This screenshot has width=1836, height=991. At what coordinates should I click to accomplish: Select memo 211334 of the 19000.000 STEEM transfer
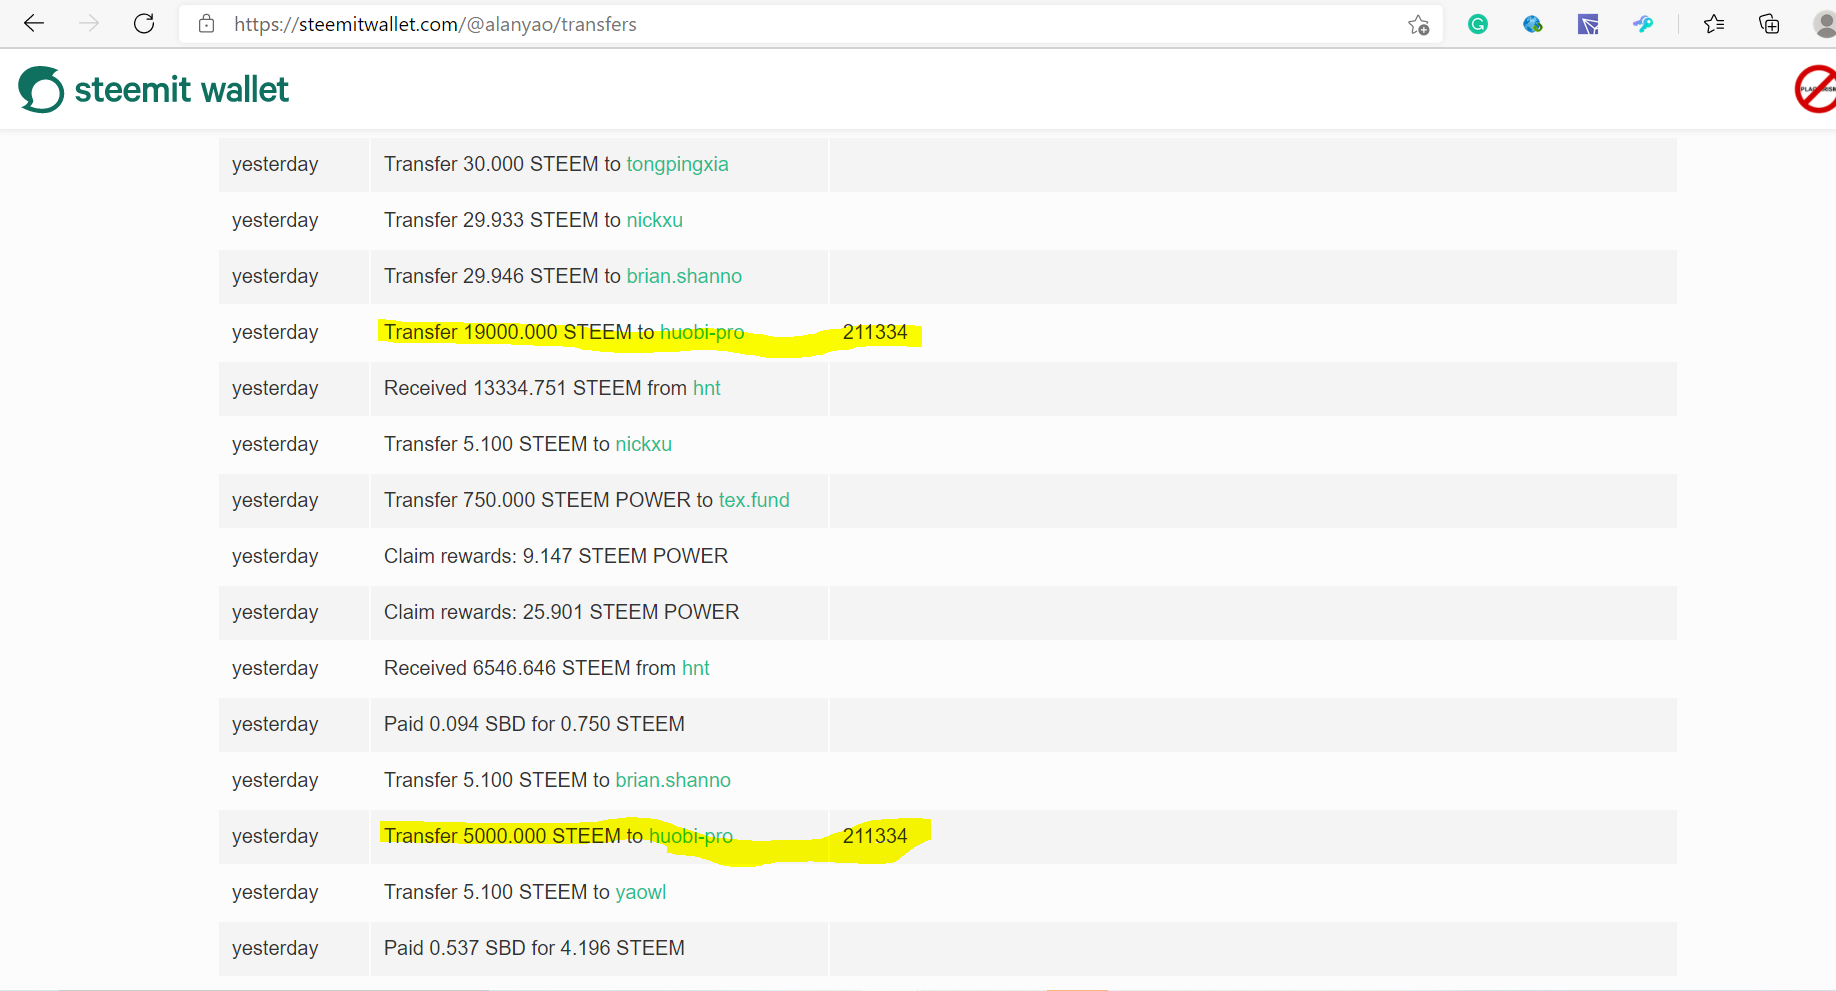point(875,332)
